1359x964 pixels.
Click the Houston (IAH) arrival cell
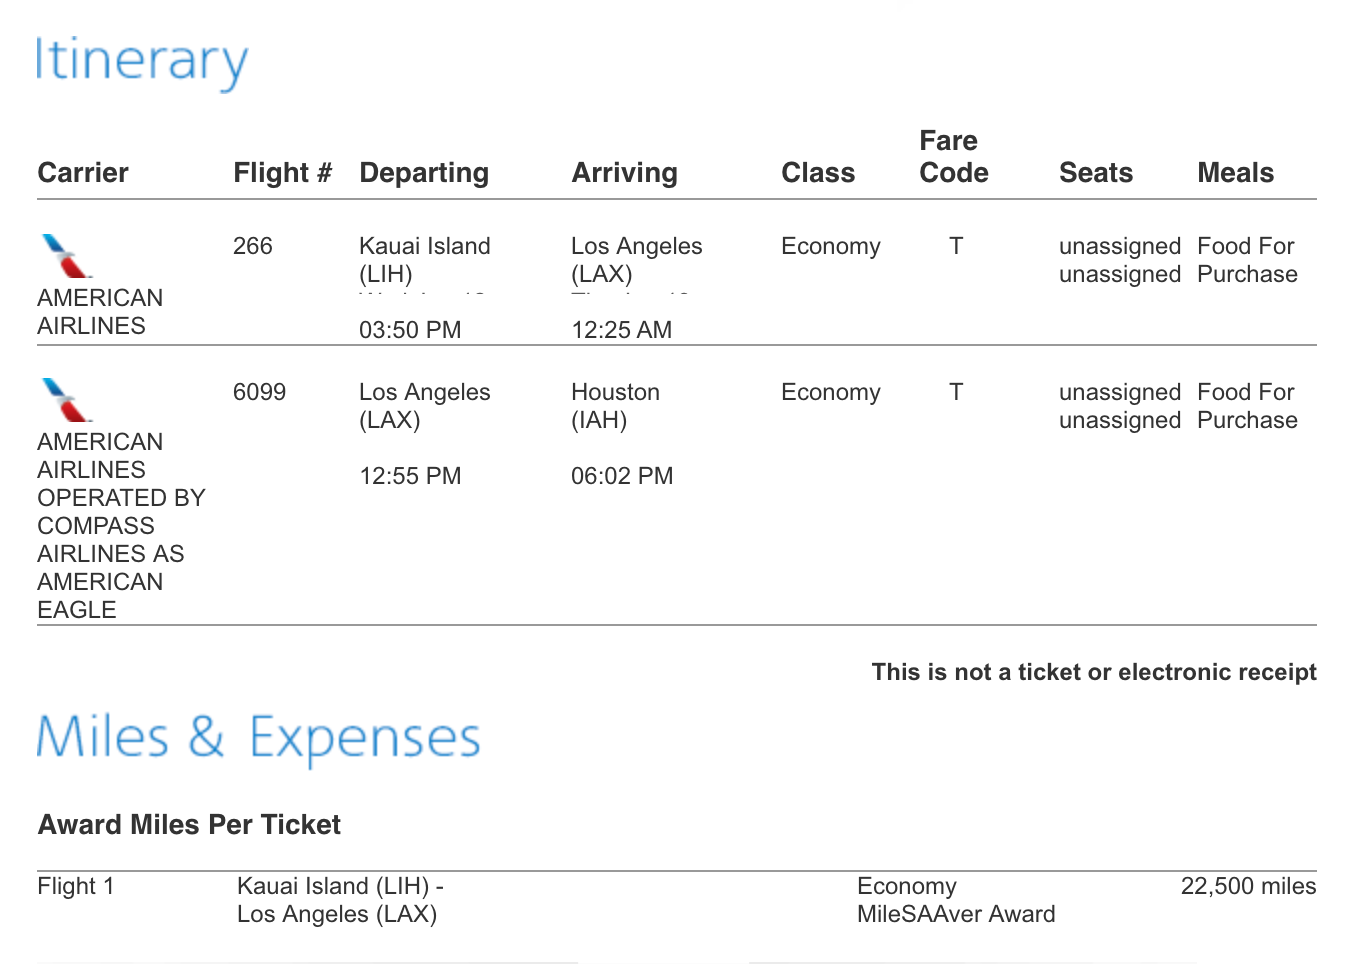(x=615, y=406)
